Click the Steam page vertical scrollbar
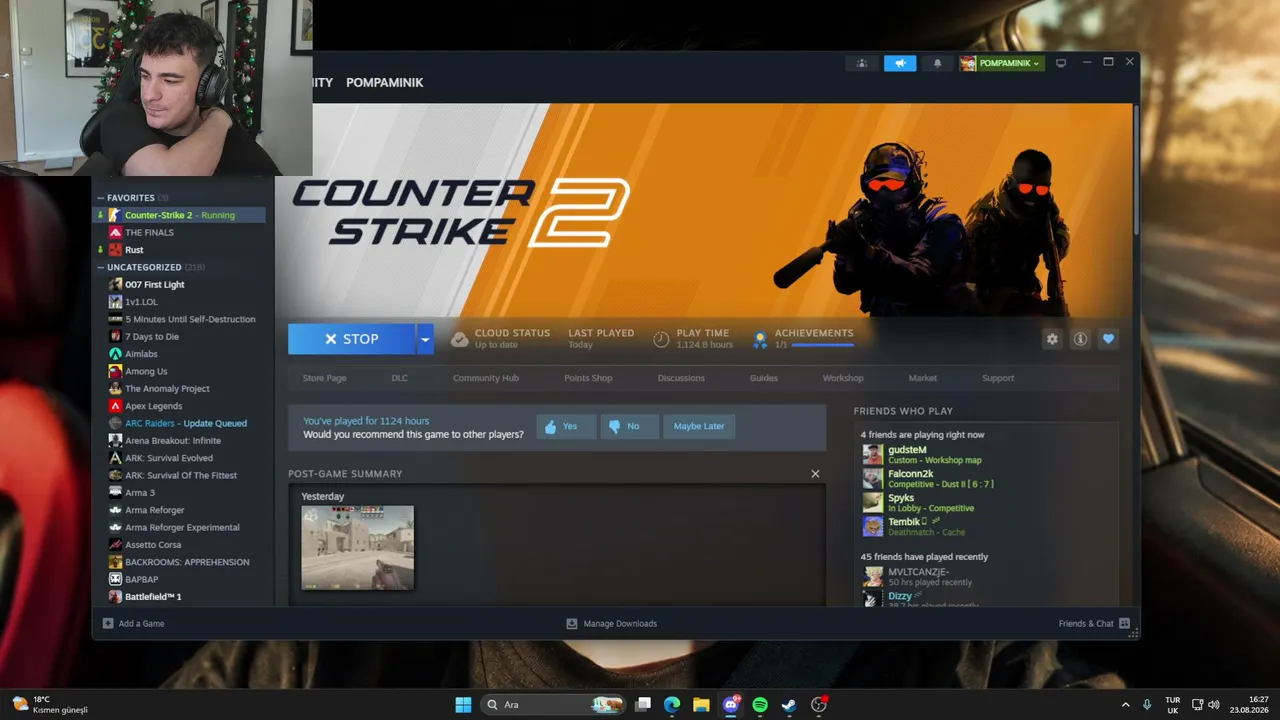 [1134, 170]
